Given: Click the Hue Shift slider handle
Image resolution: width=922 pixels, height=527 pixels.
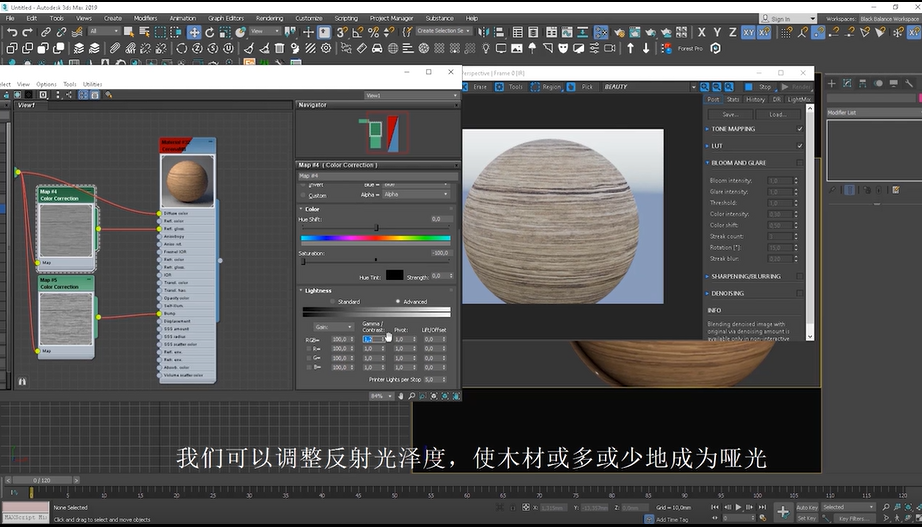Looking at the screenshot, I should pyautogui.click(x=376, y=228).
